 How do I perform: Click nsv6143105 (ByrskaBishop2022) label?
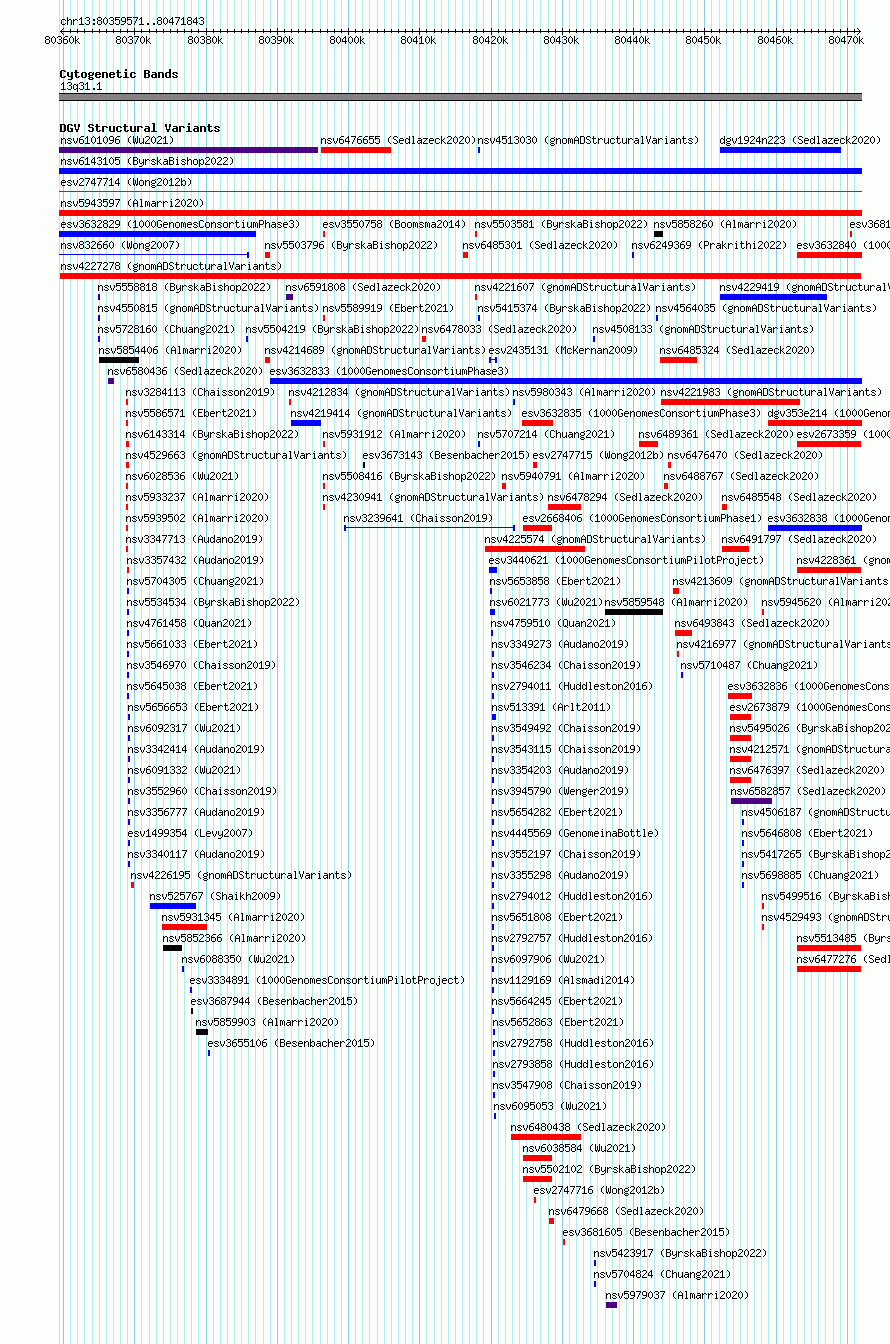(x=147, y=161)
